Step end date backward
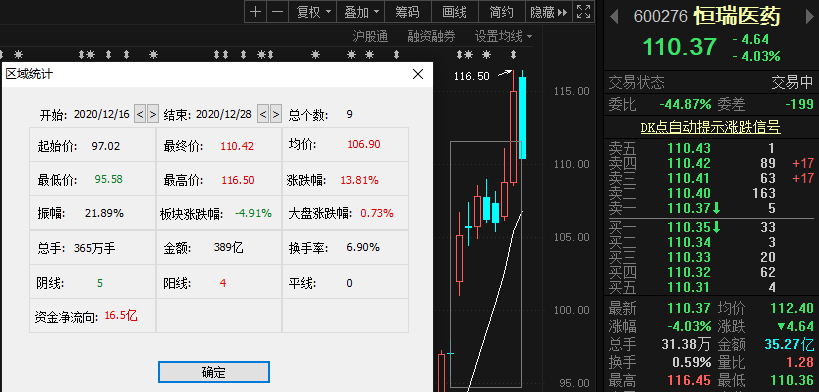Screen dimensions: 819x392 coord(263,114)
